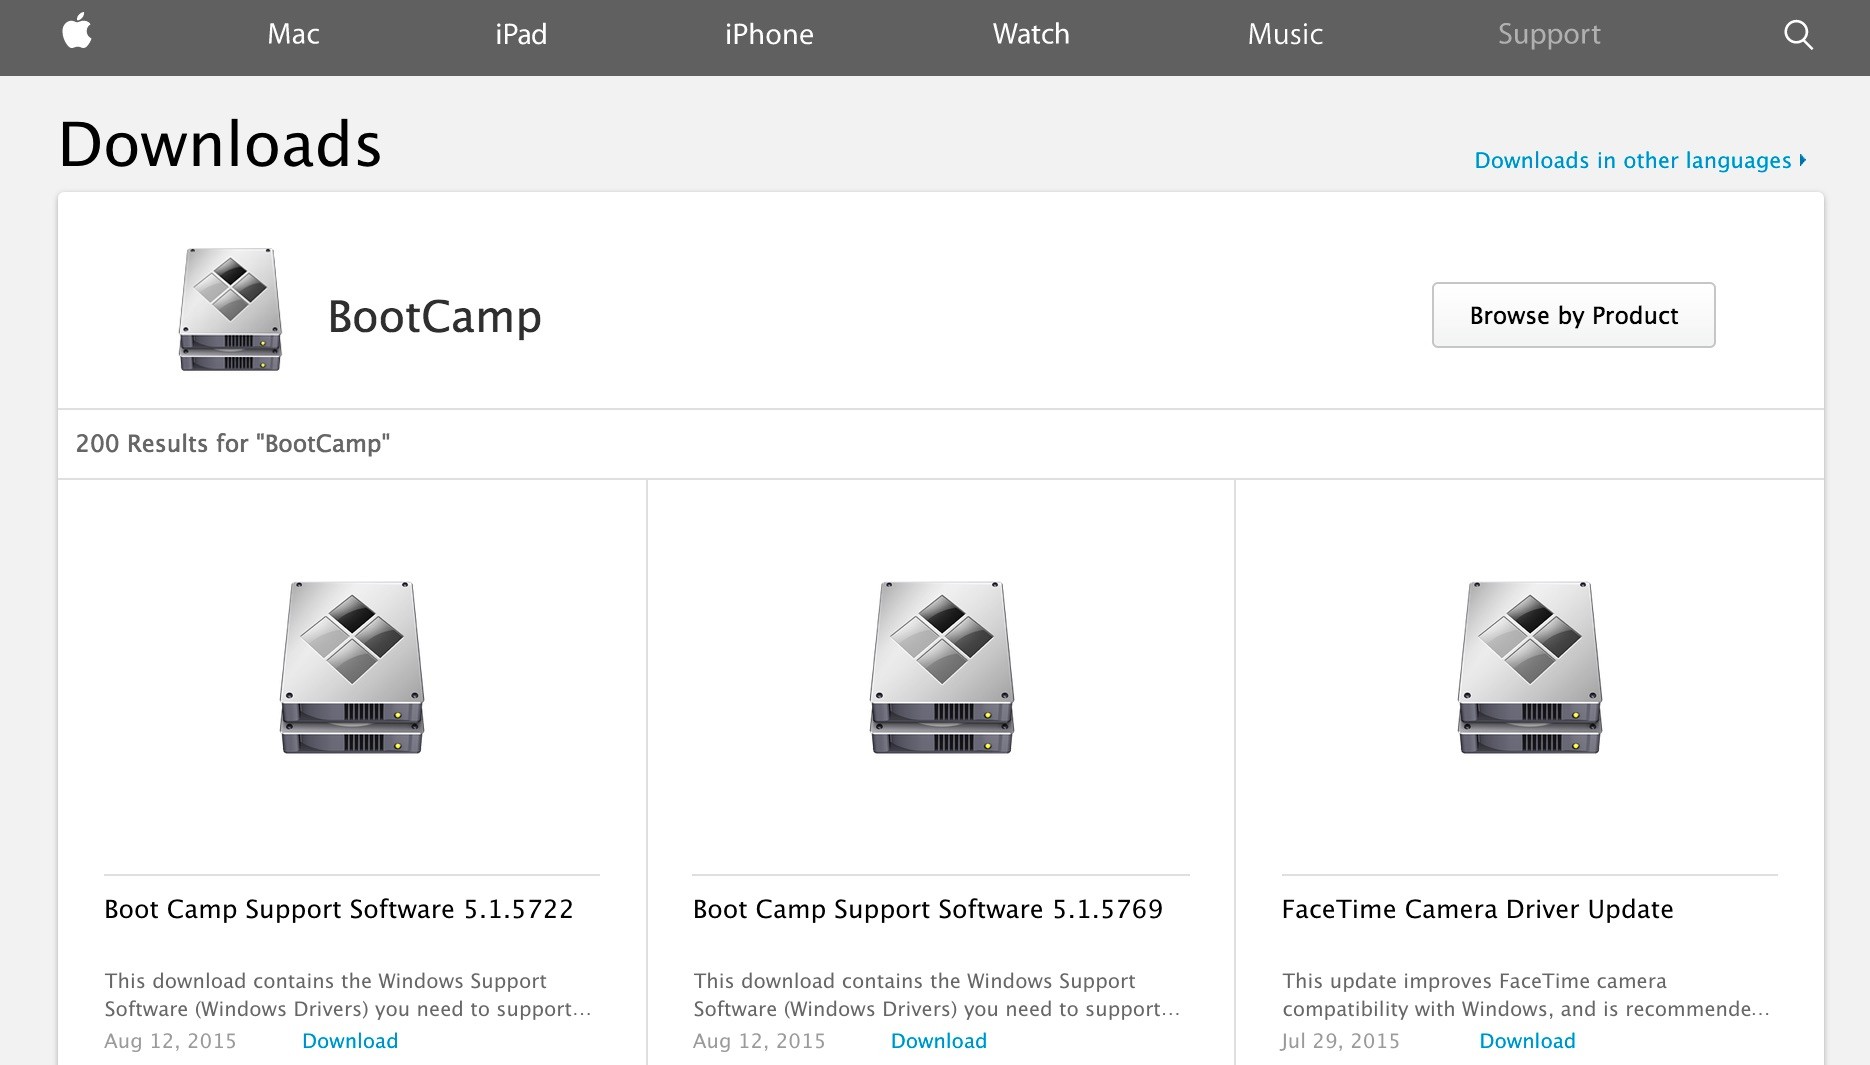The image size is (1870, 1065).
Task: Download Boot Camp Support Software 5.1.5769
Action: click(939, 1041)
